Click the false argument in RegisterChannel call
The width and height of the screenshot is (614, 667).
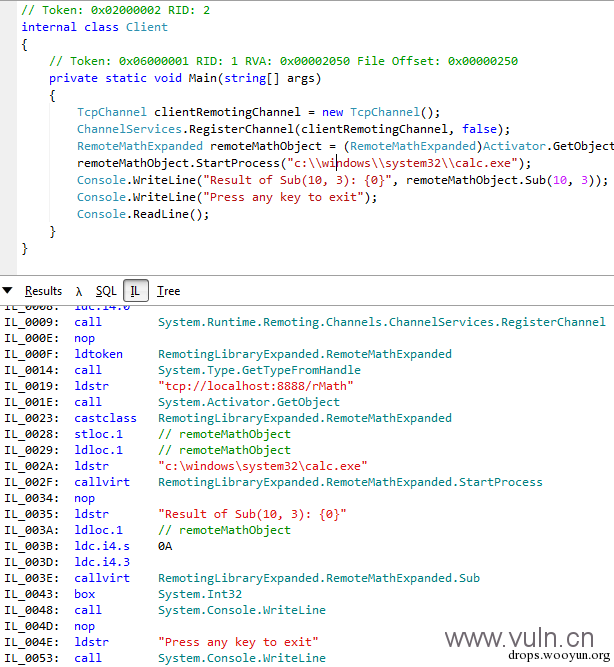click(x=479, y=129)
